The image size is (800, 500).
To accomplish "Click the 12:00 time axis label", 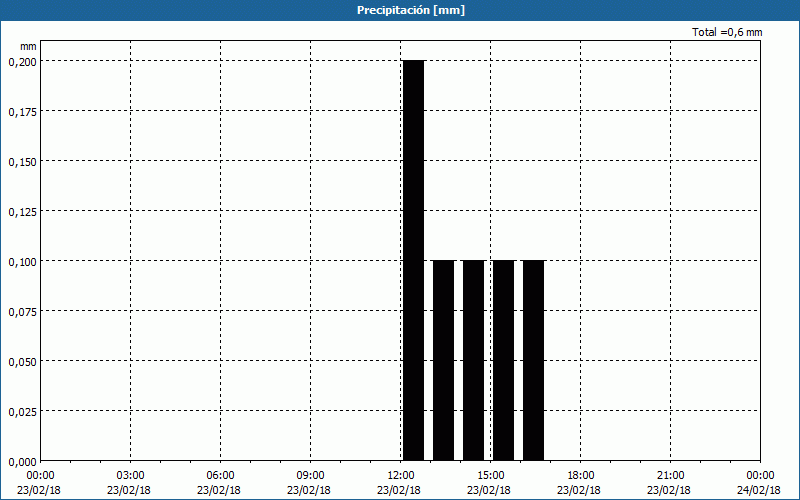I will point(401,476).
